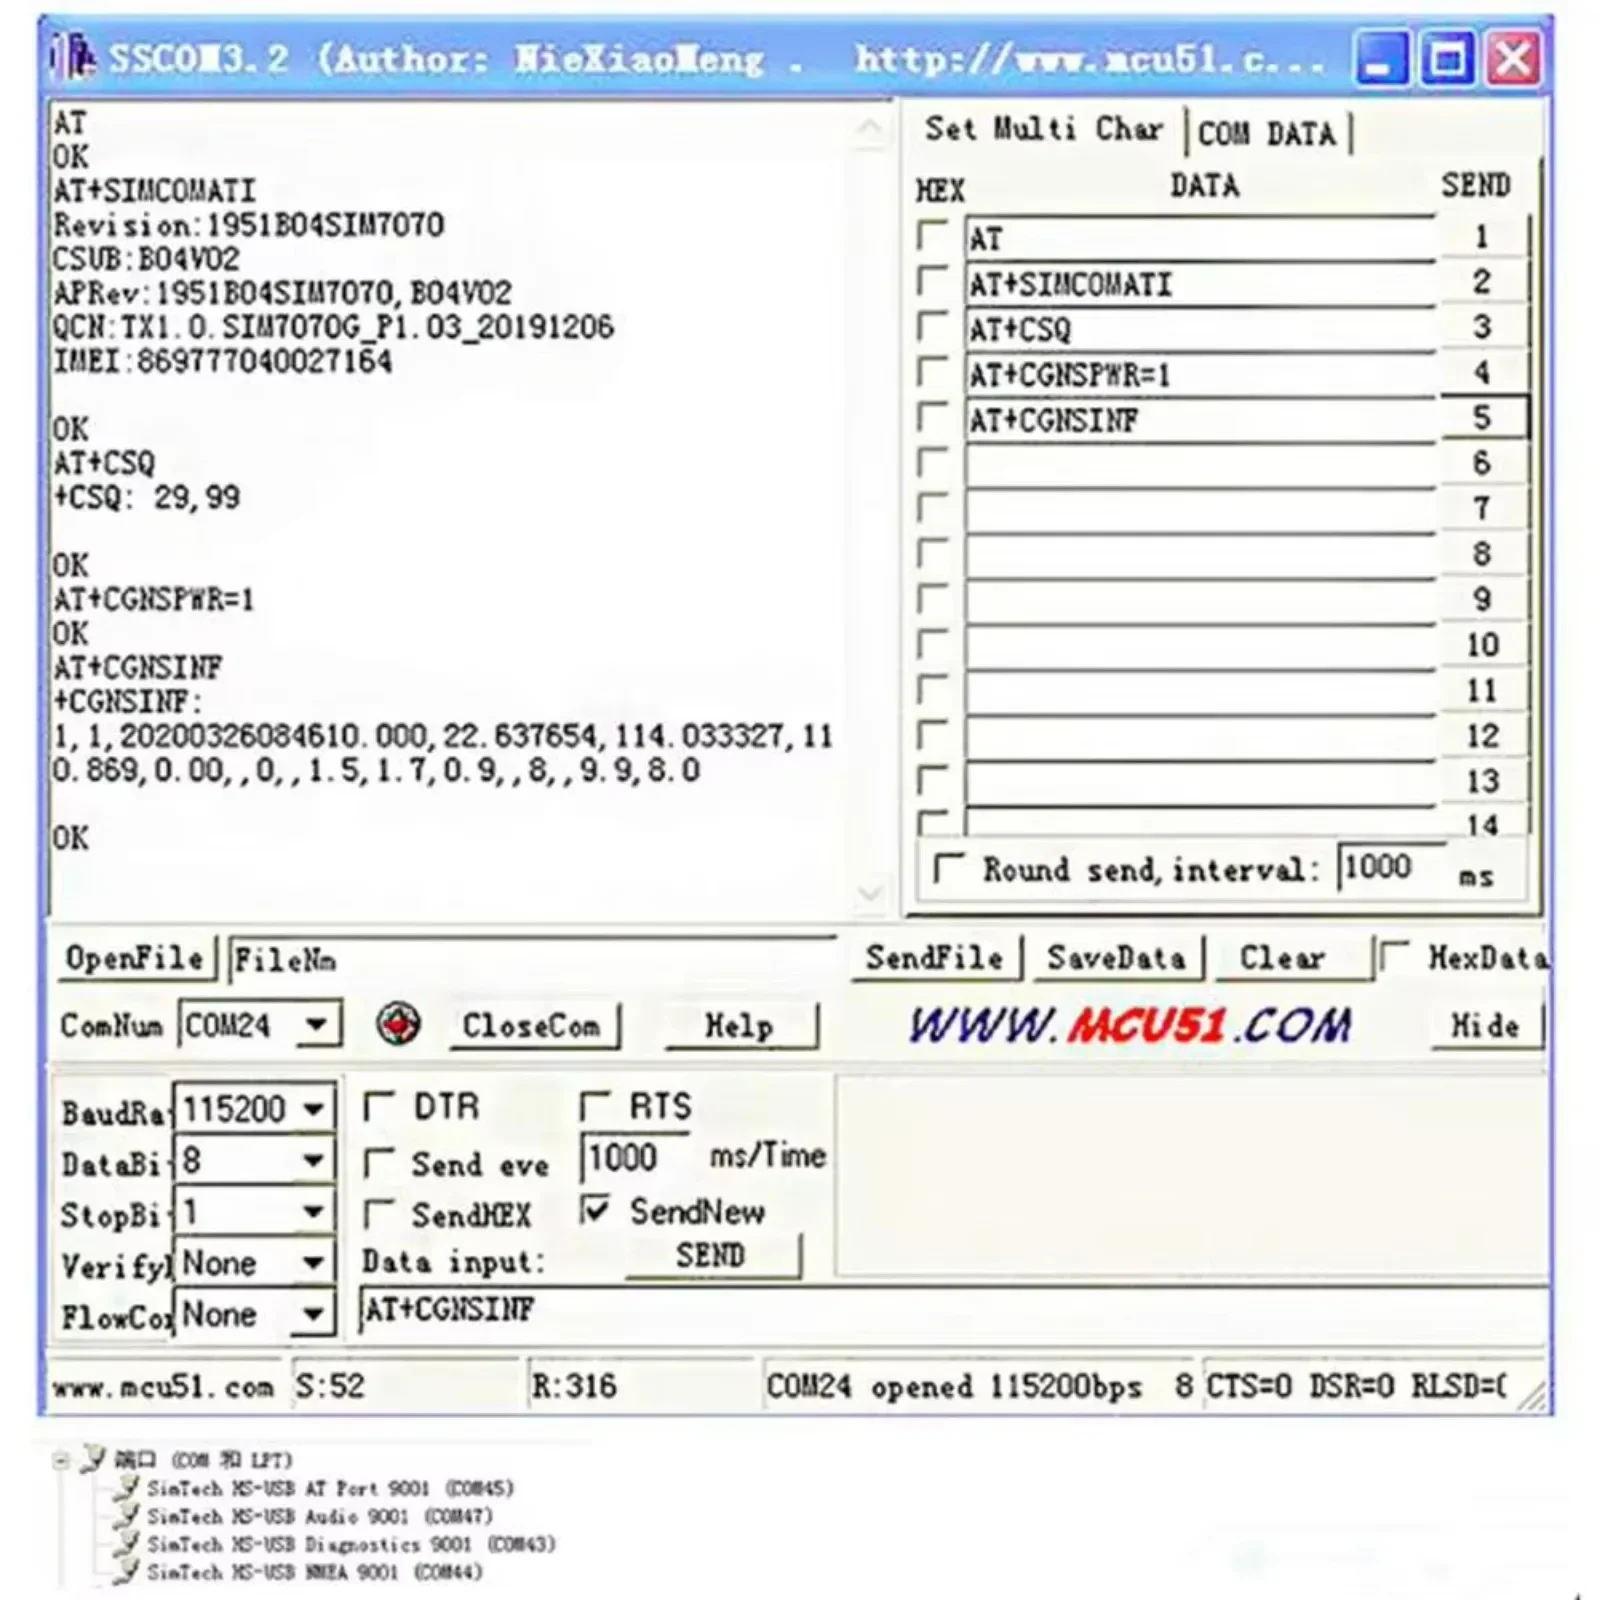Select SimTech HS-USB AT Port 9001 (COM45)
Screen dimensions: 1600x1600
click(x=330, y=1488)
